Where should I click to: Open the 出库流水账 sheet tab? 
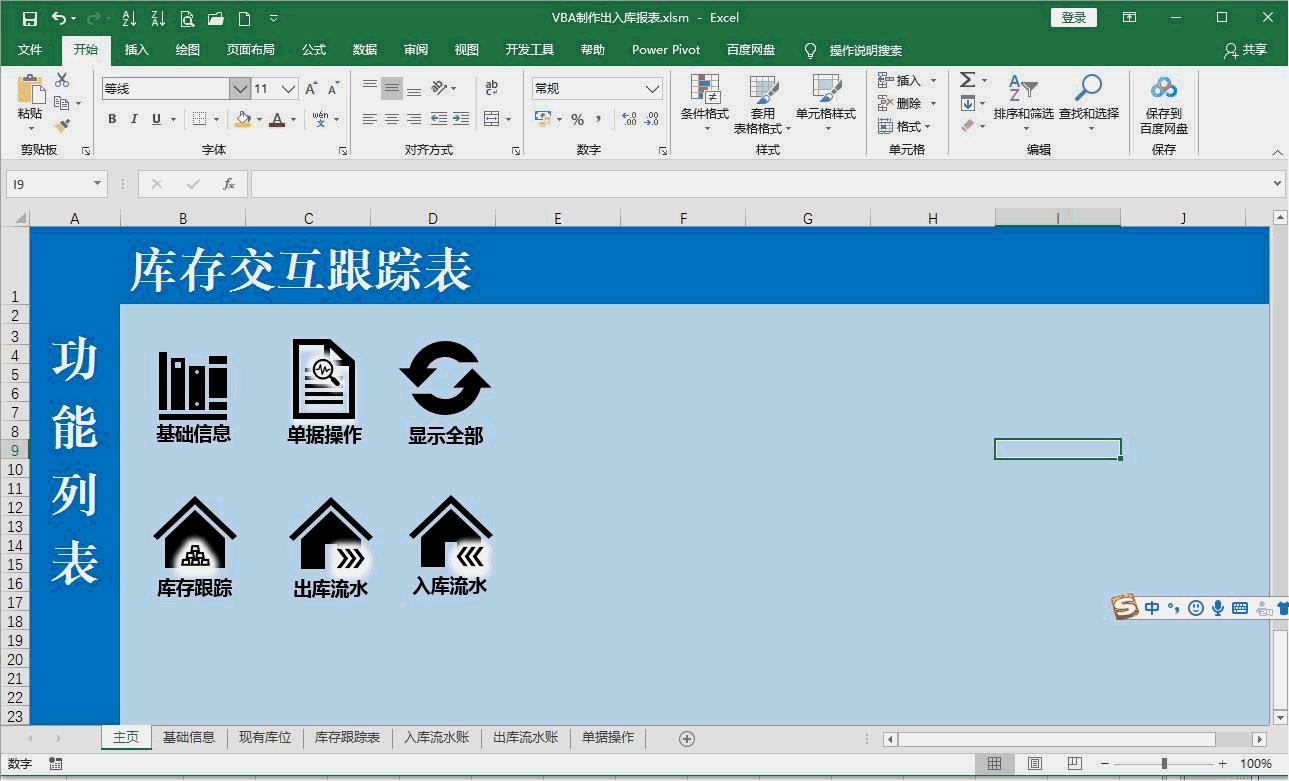coord(523,738)
